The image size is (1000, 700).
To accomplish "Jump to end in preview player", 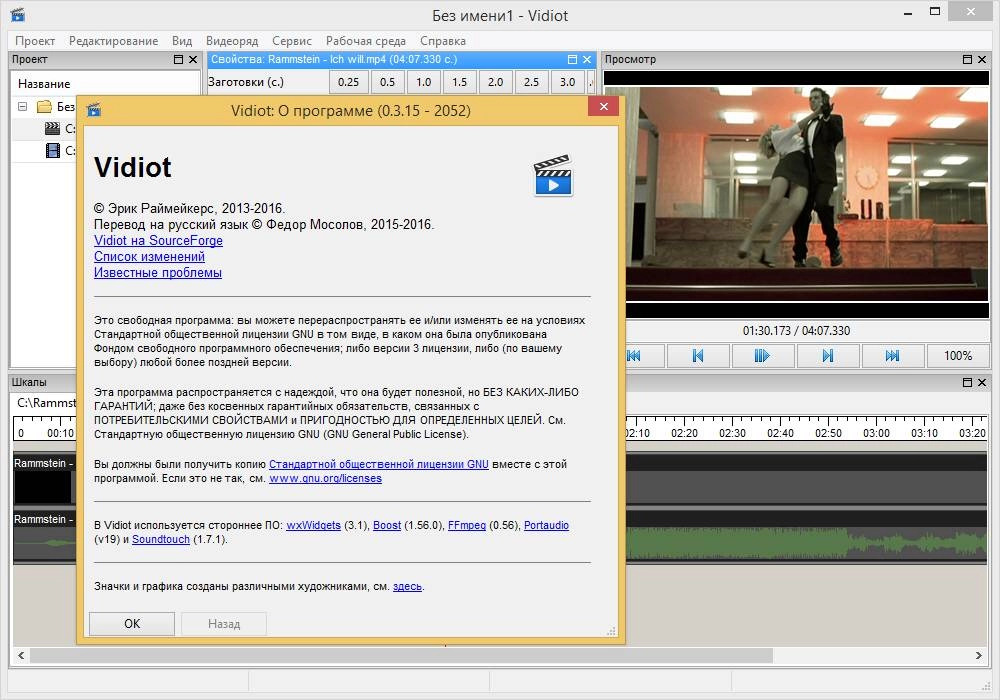I will point(893,356).
